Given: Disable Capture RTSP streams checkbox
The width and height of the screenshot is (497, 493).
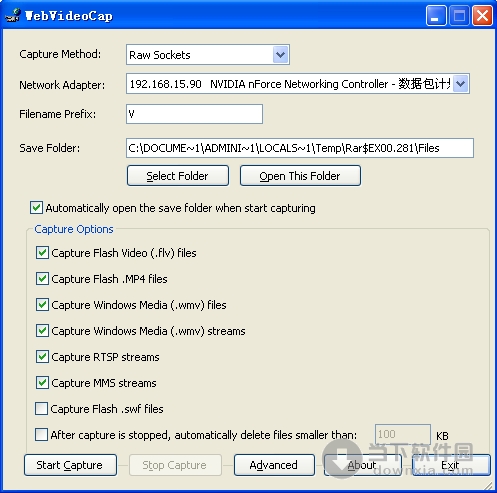Looking at the screenshot, I should [x=42, y=357].
